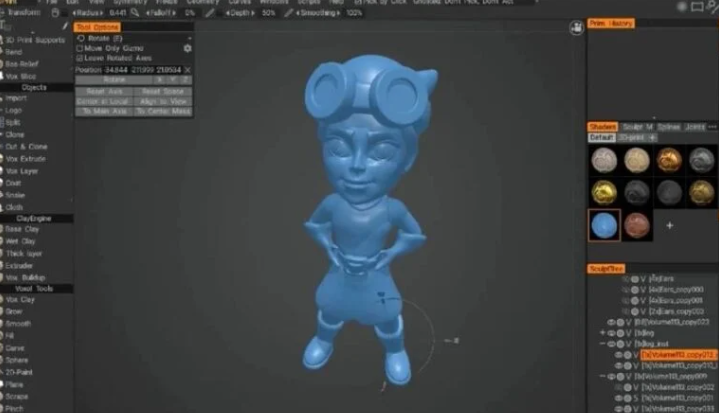The height and width of the screenshot is (413, 719).
Task: Select the Base Clay tool
Action: (x=24, y=229)
